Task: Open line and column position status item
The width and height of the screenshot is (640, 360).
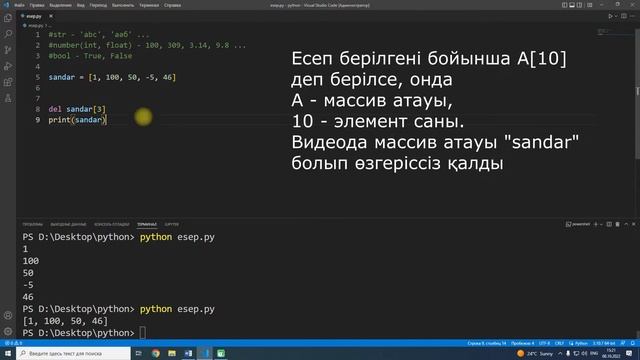Action: click(487, 343)
